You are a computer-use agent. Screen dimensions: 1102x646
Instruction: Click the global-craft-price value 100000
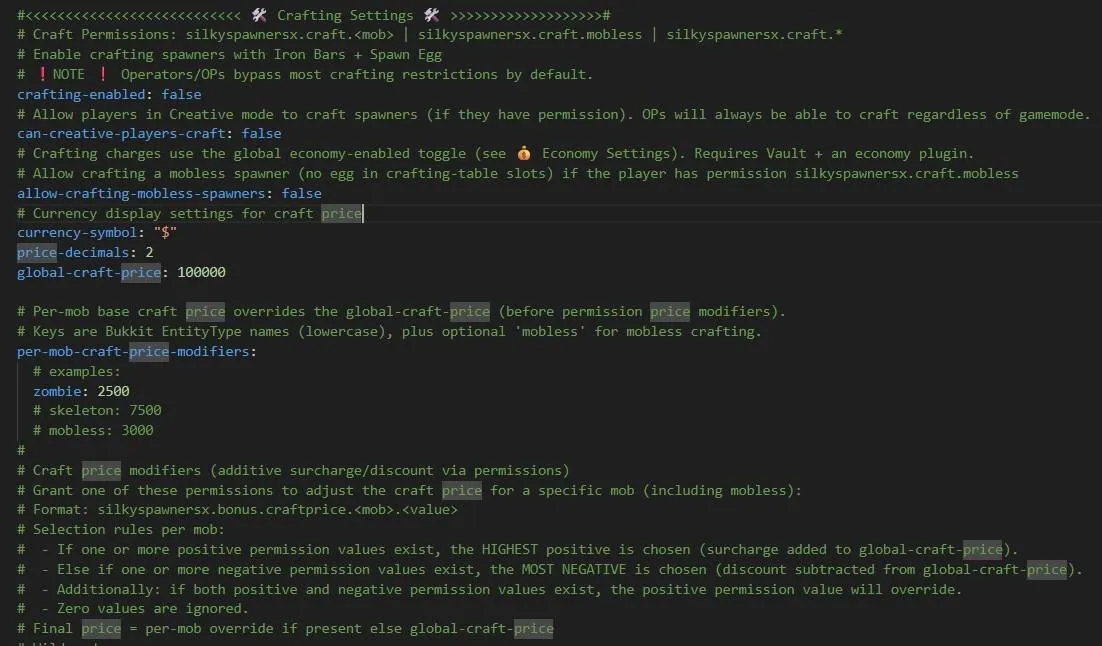point(201,272)
